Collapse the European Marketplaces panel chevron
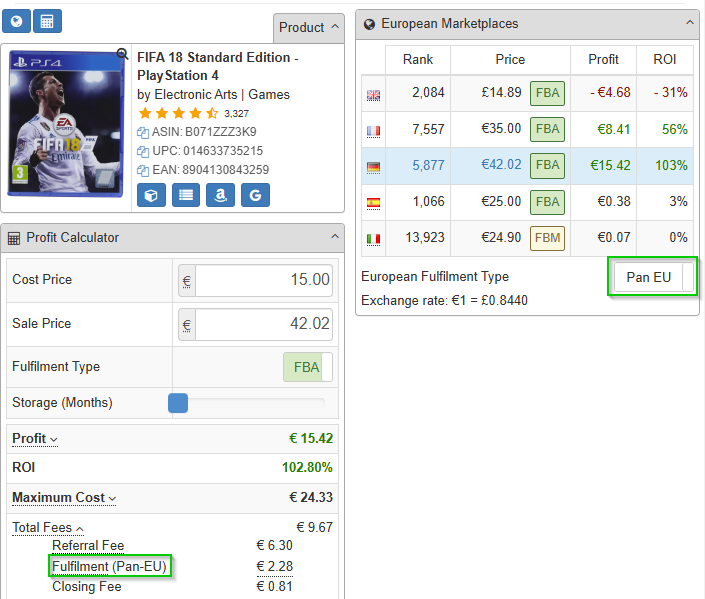The image size is (705, 599). tap(690, 22)
